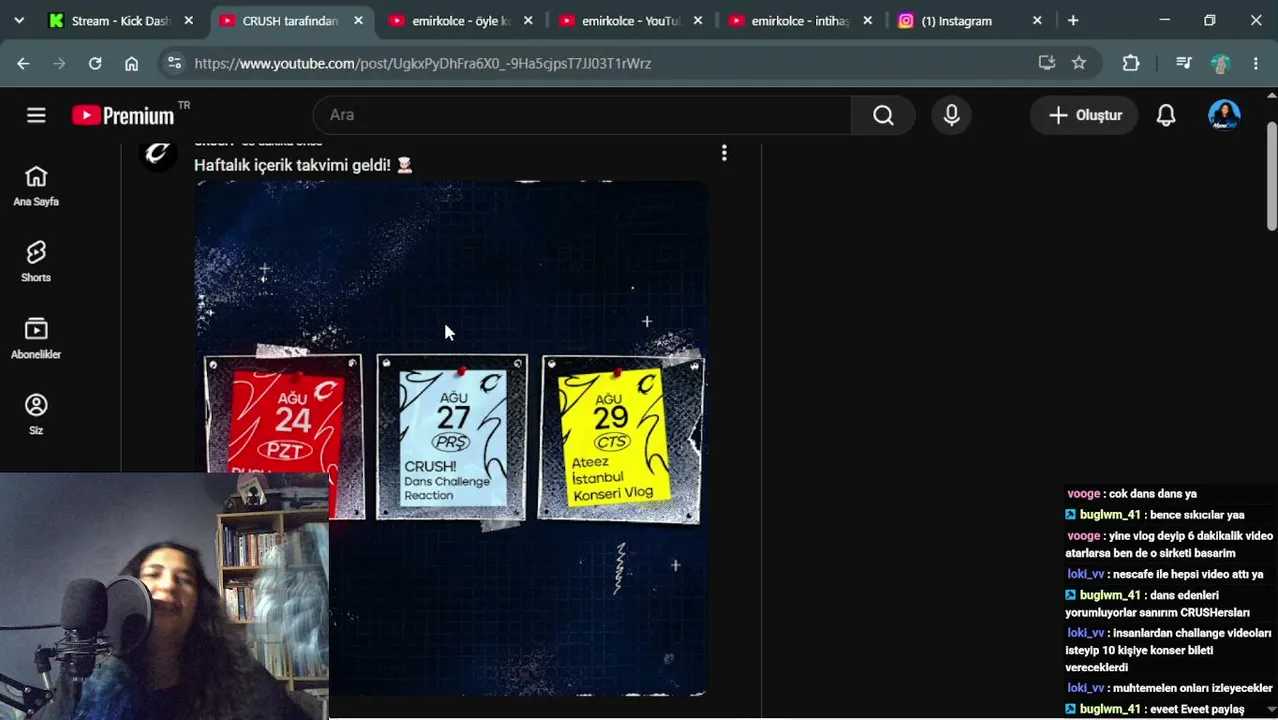
Task: Open Shorts from sidebar
Action: click(36, 262)
